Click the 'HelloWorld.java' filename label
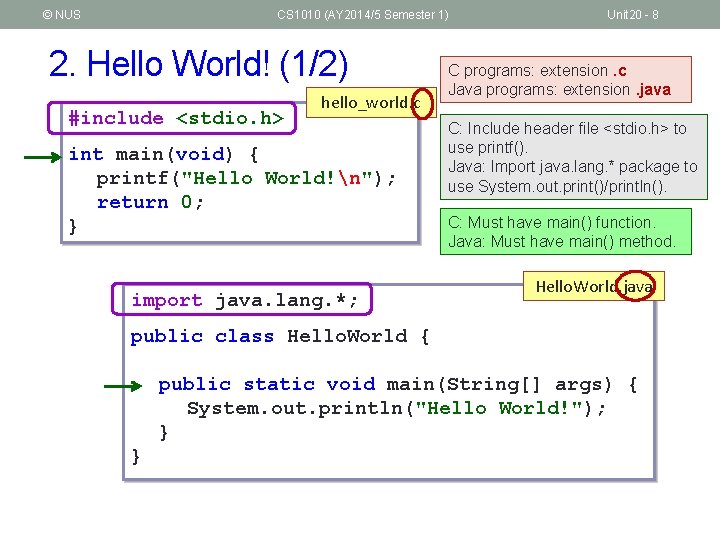The image size is (720, 540). coord(594,286)
